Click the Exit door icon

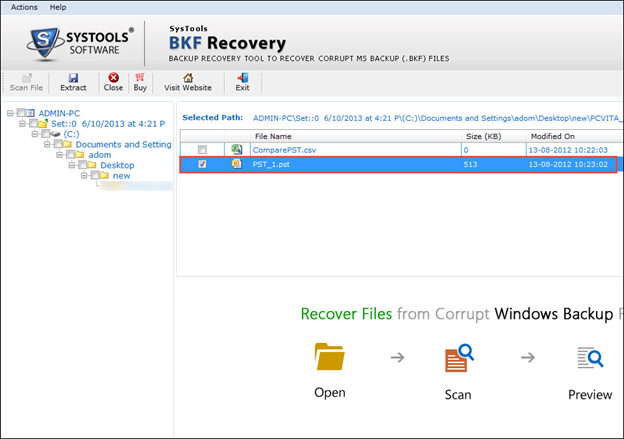point(242,77)
